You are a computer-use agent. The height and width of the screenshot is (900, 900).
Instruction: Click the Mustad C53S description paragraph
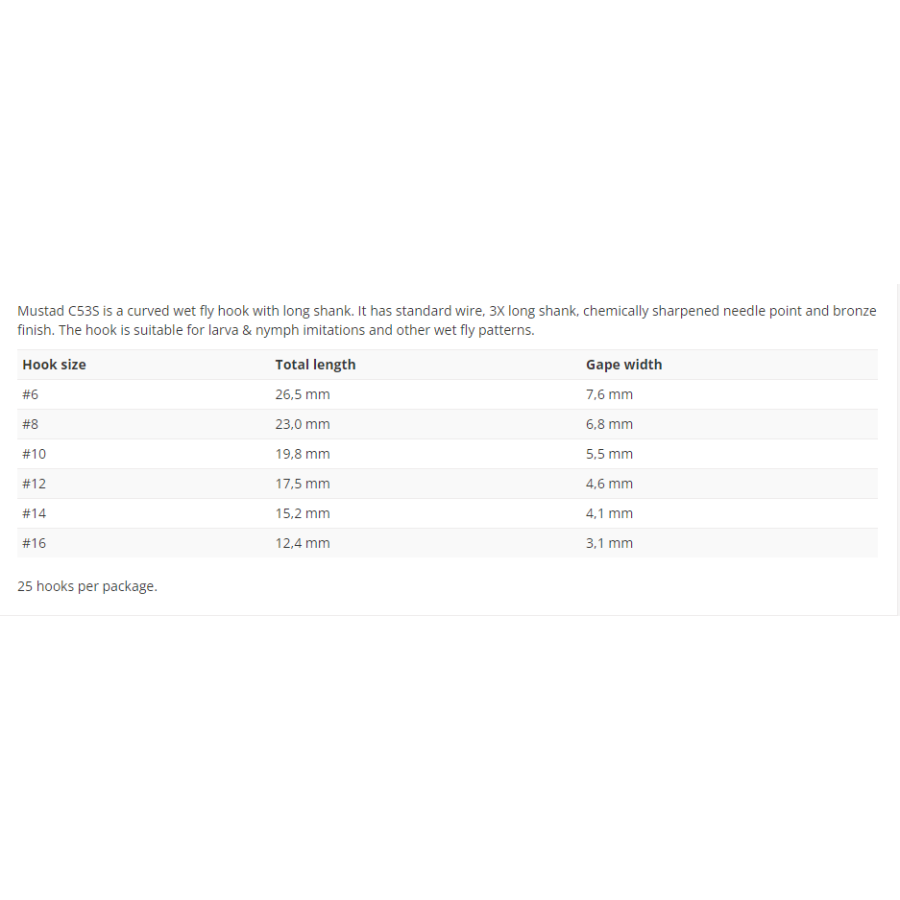click(x=447, y=320)
